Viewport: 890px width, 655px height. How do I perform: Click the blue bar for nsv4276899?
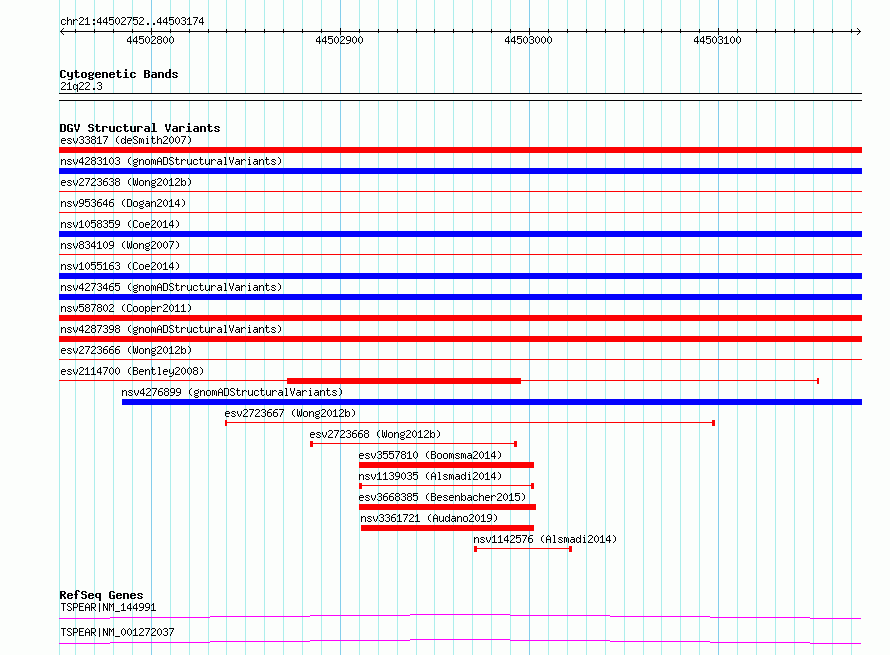[492, 402]
